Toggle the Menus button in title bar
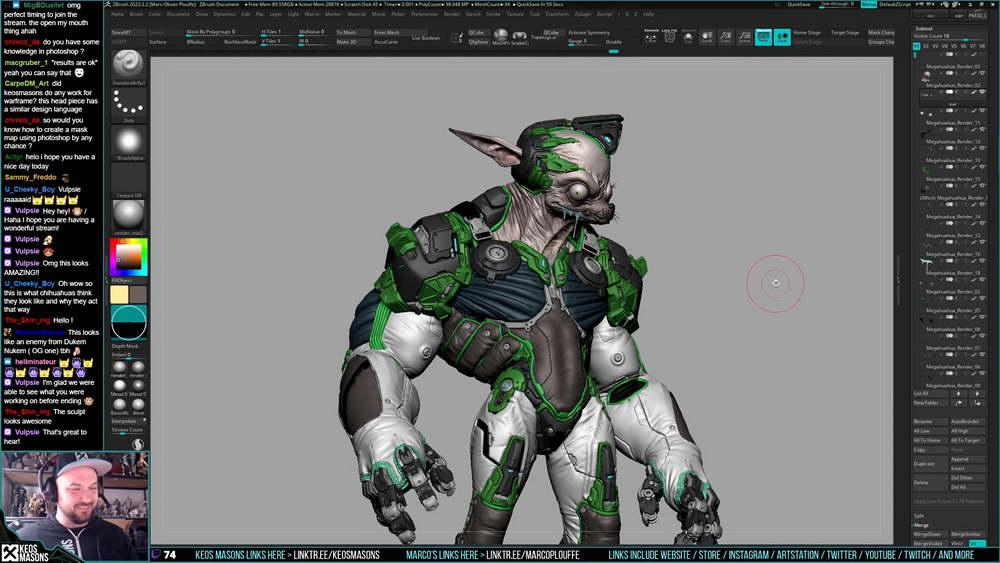1000x563 pixels. click(869, 4)
